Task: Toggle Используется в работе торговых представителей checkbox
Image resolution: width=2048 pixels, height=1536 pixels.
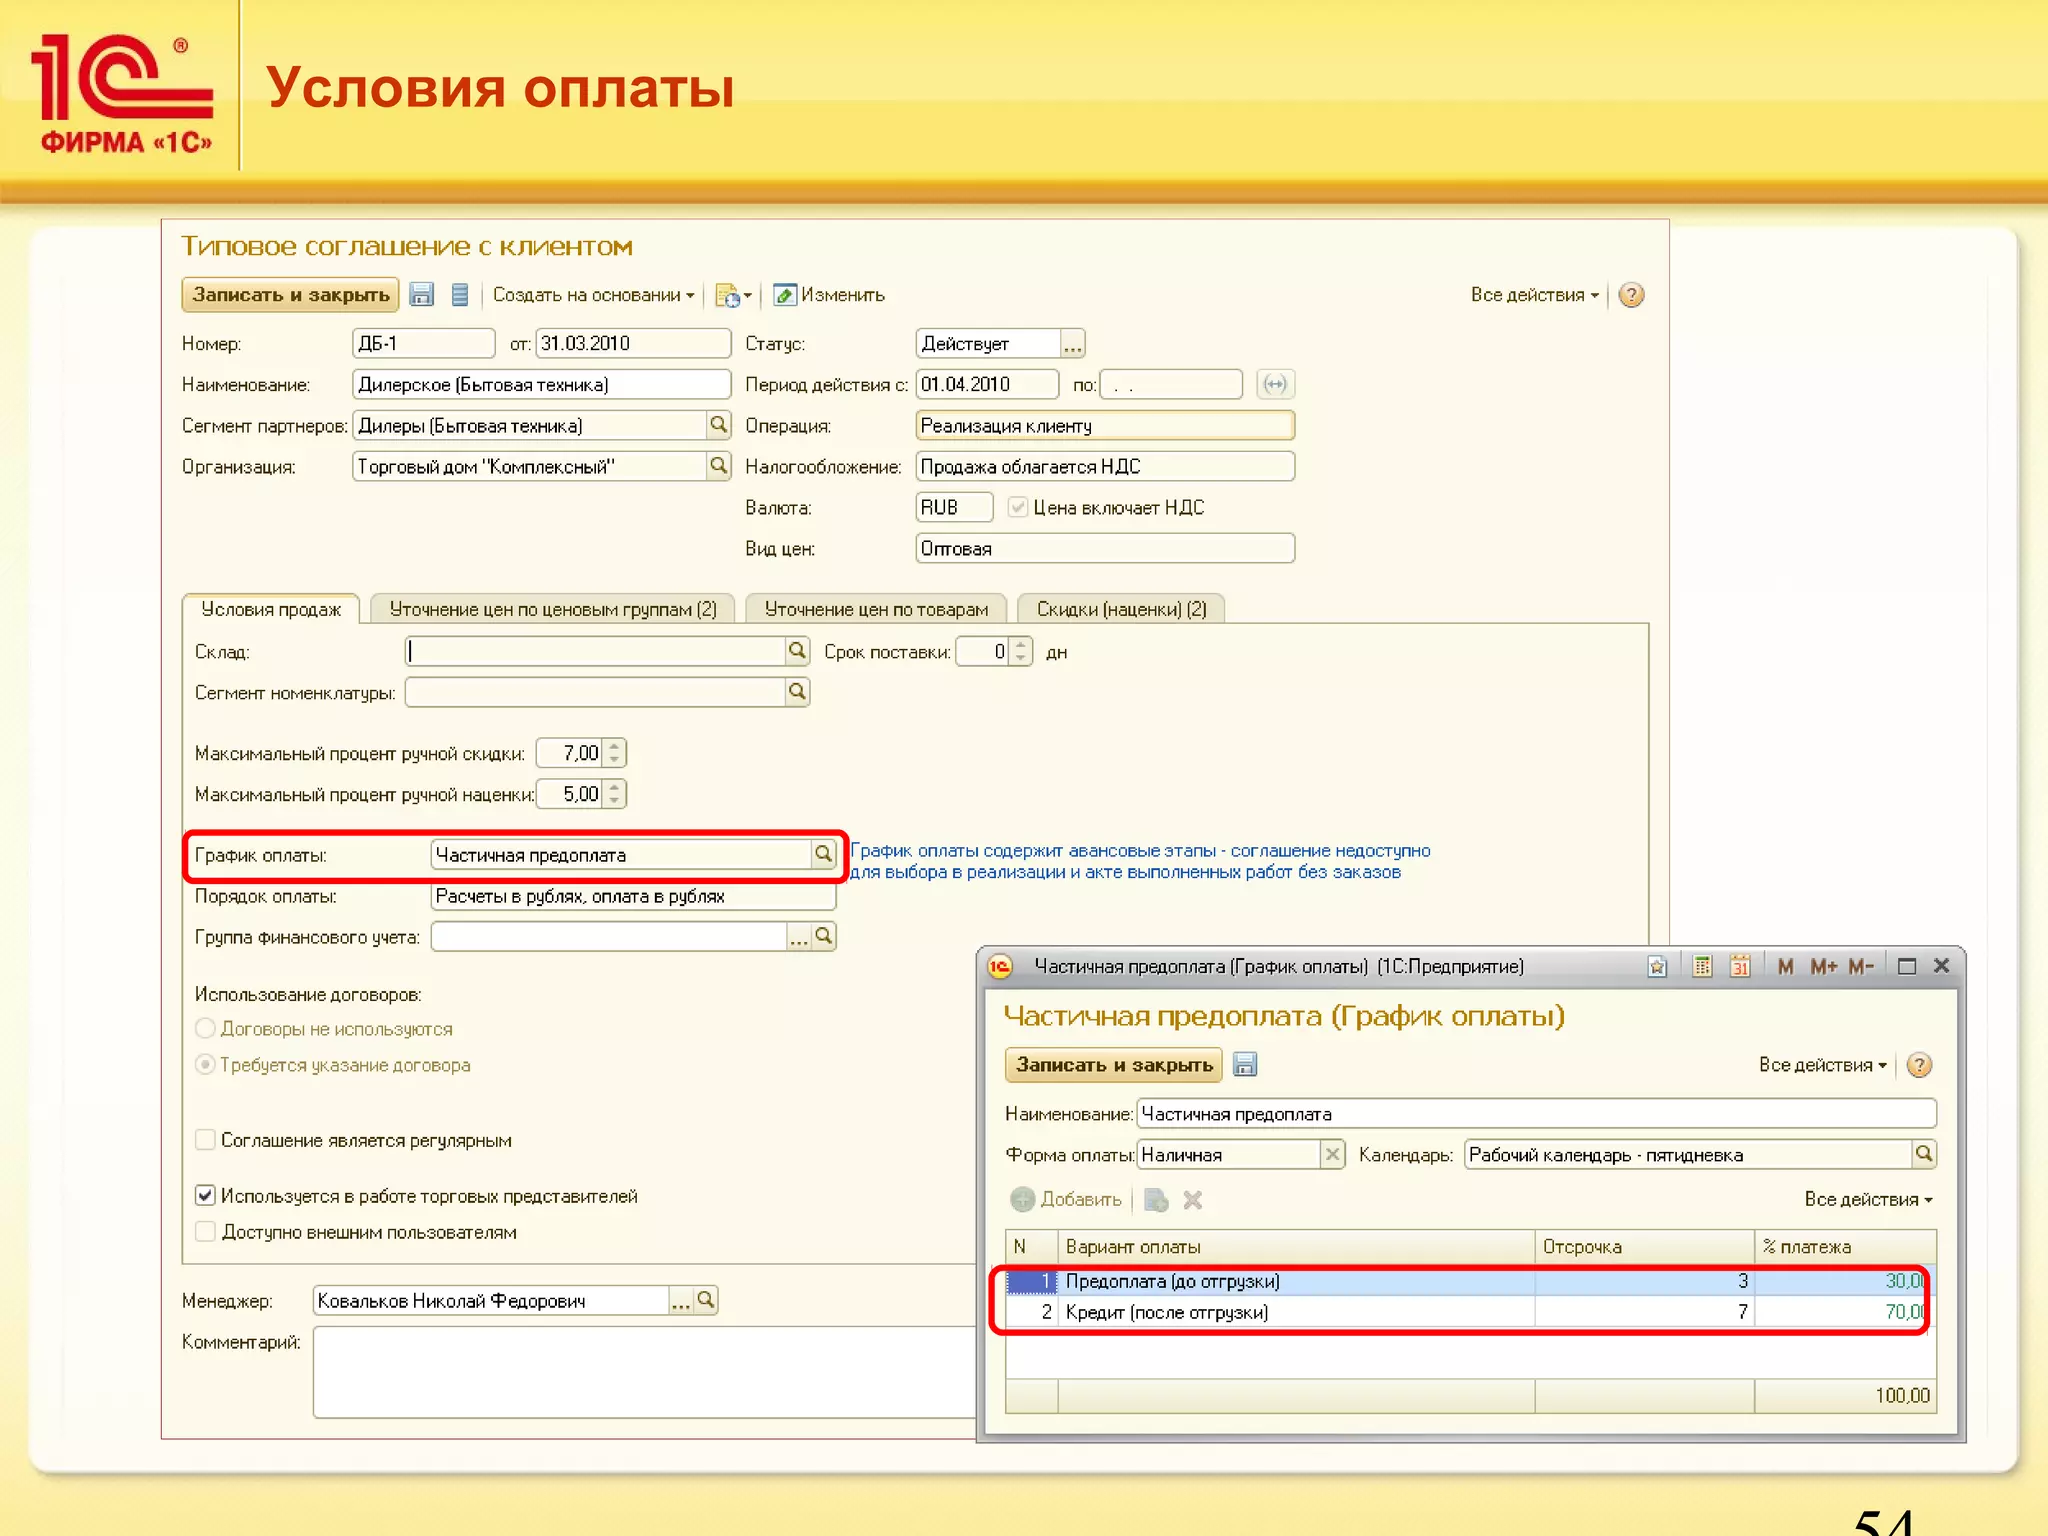Action: coord(205,1195)
